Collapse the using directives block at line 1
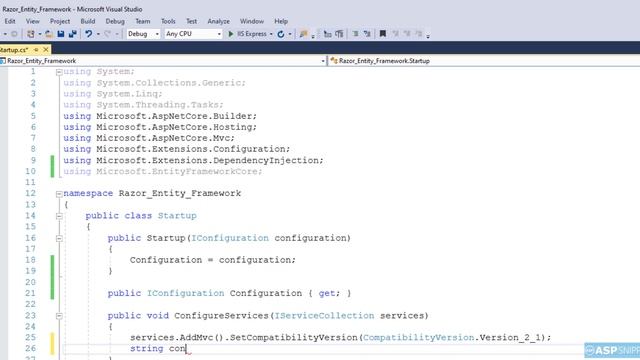 click(x=59, y=72)
